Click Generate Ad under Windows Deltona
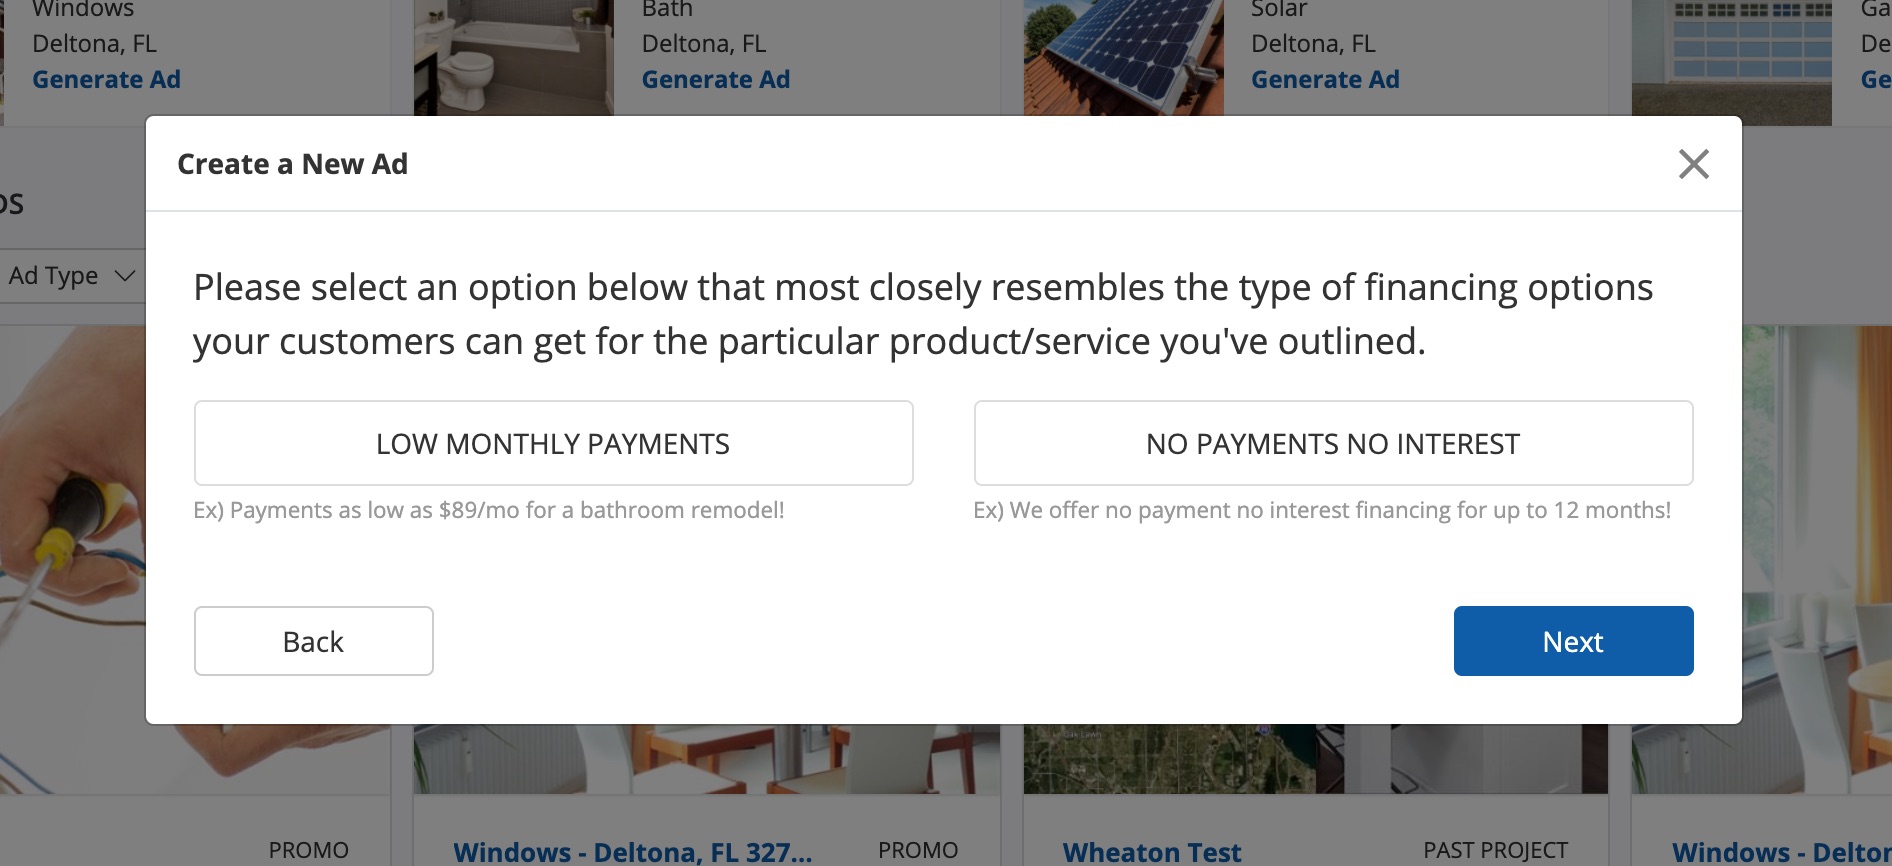This screenshot has width=1892, height=866. pyautogui.click(x=106, y=80)
